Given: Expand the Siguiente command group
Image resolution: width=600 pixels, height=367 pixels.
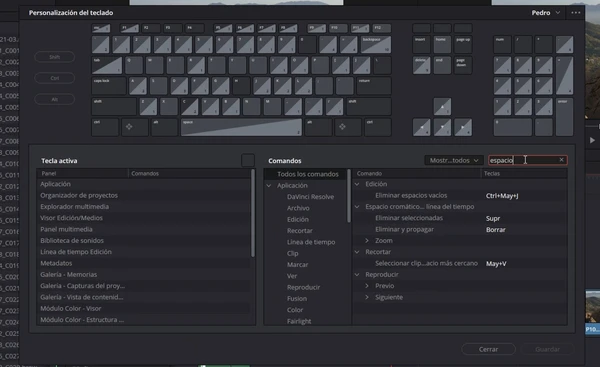Looking at the screenshot, I should pos(367,297).
